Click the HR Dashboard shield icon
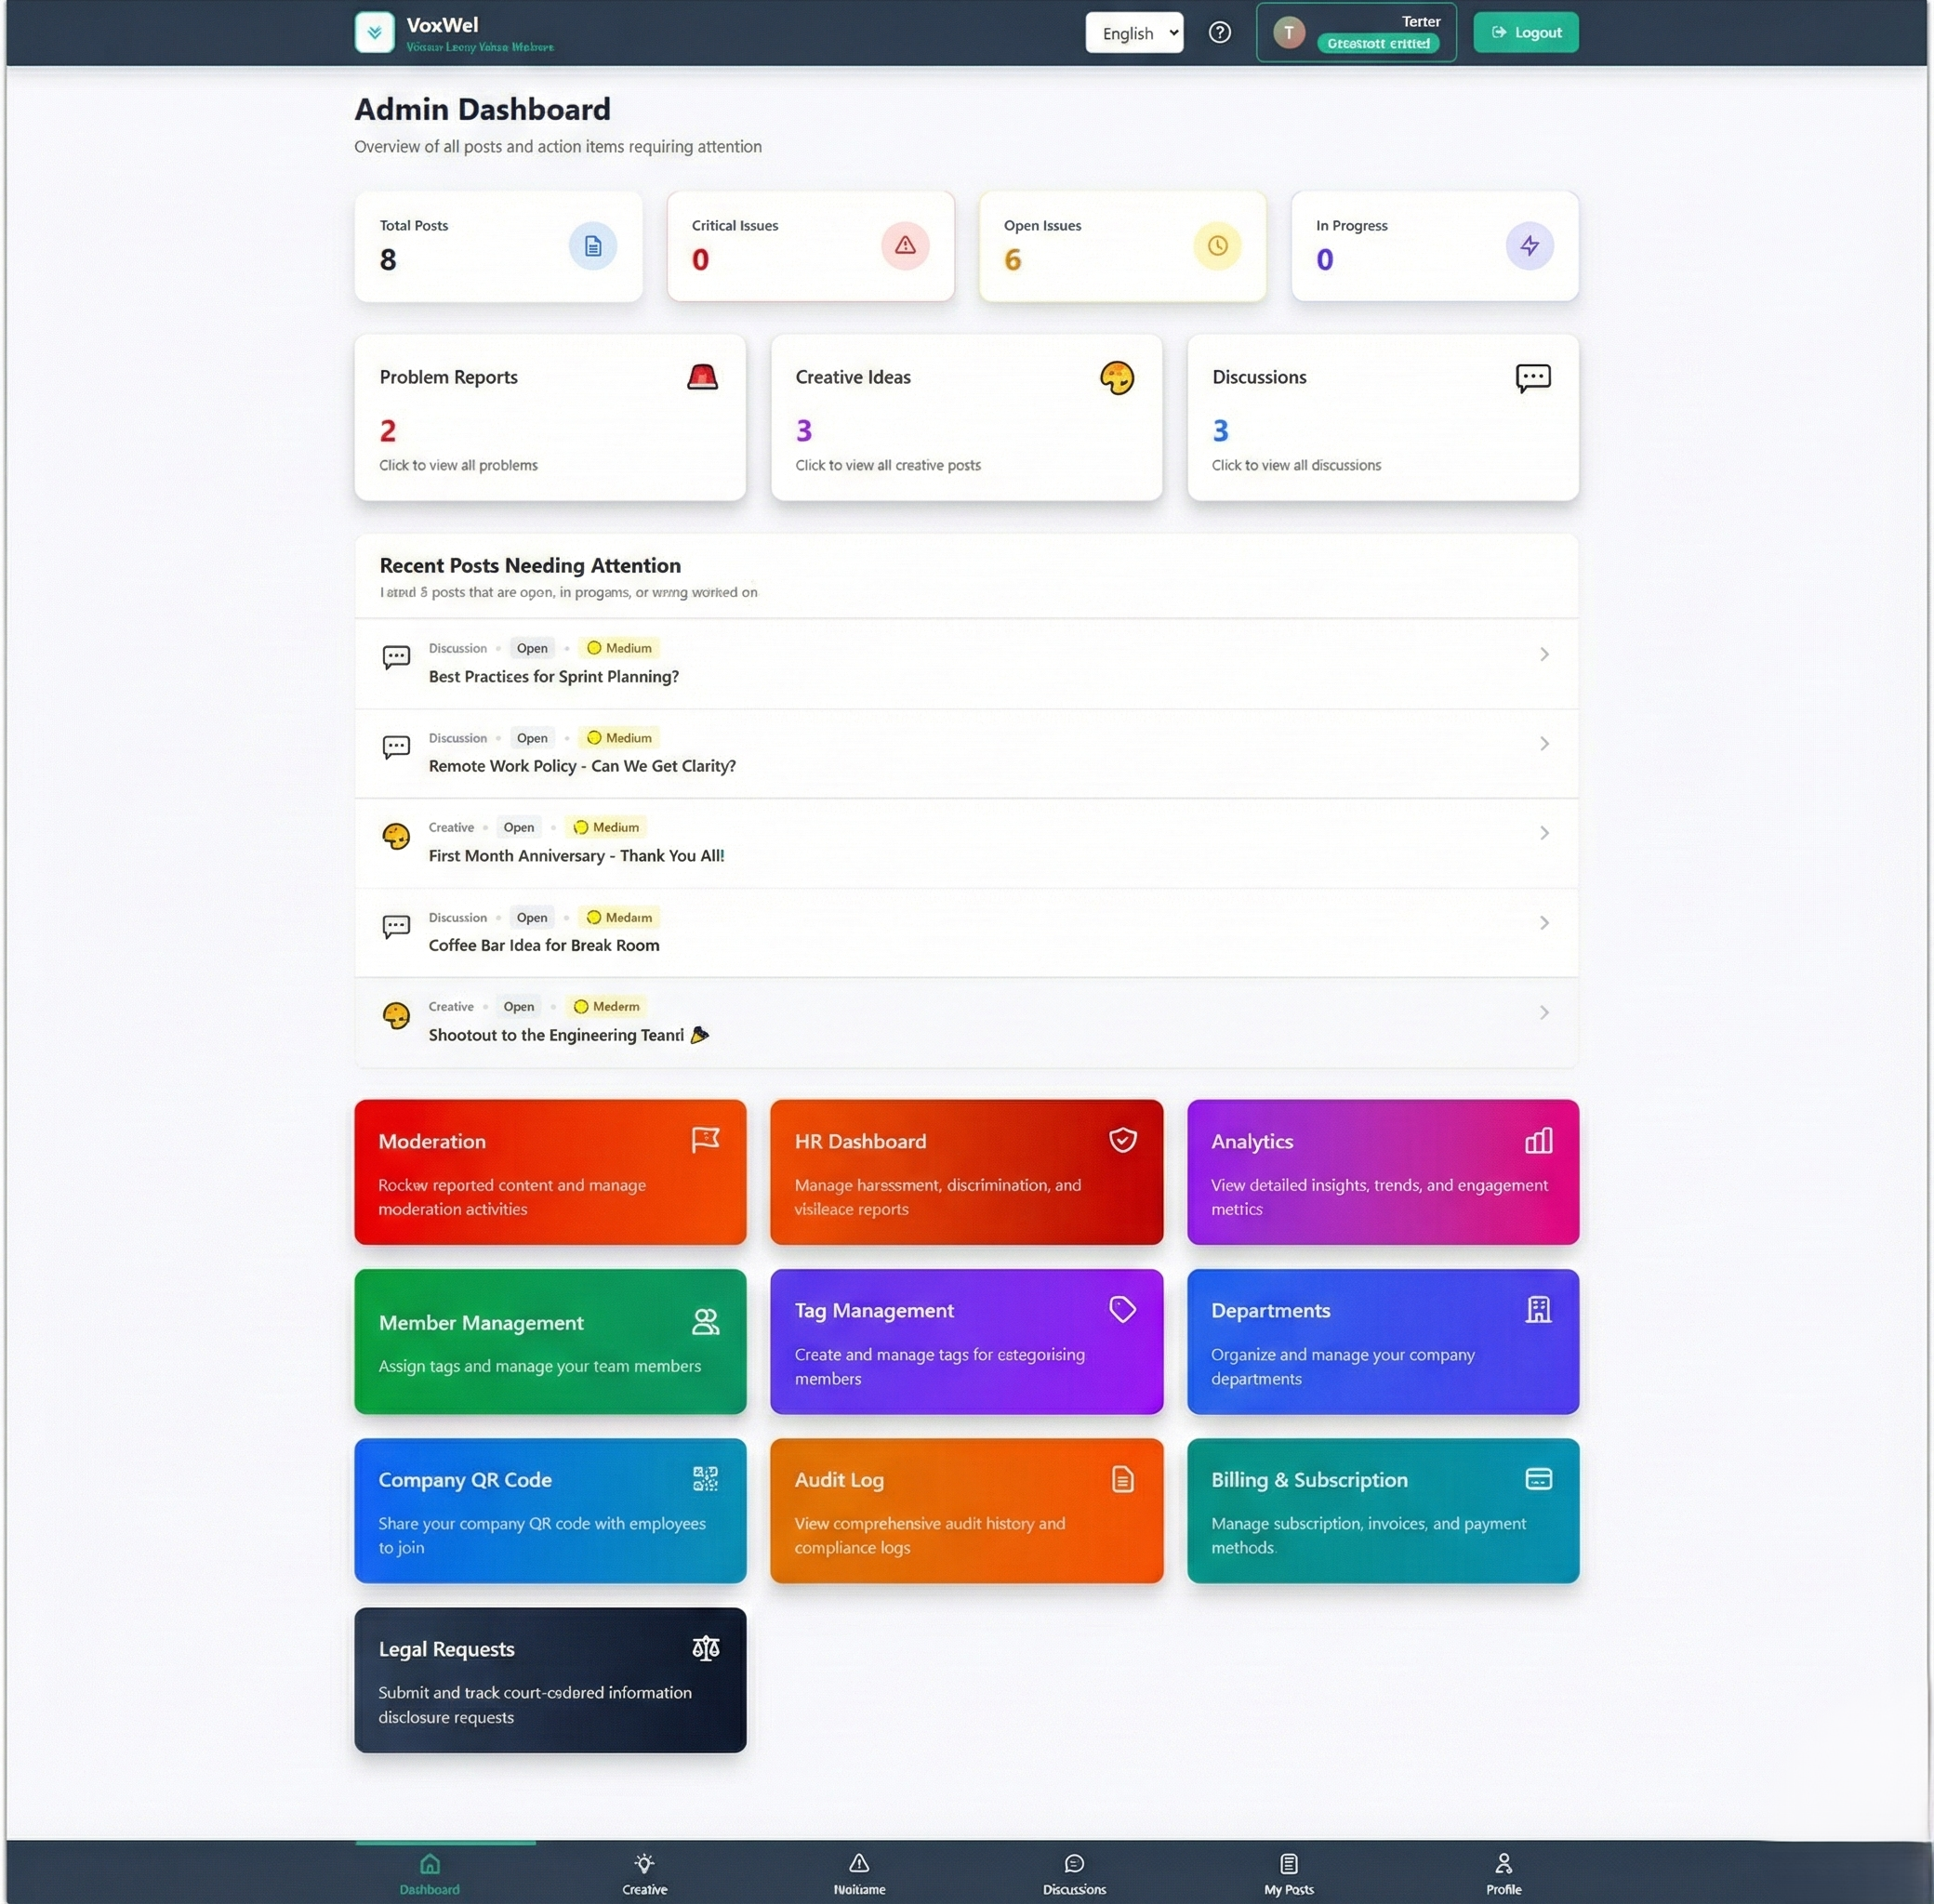 point(1122,1140)
